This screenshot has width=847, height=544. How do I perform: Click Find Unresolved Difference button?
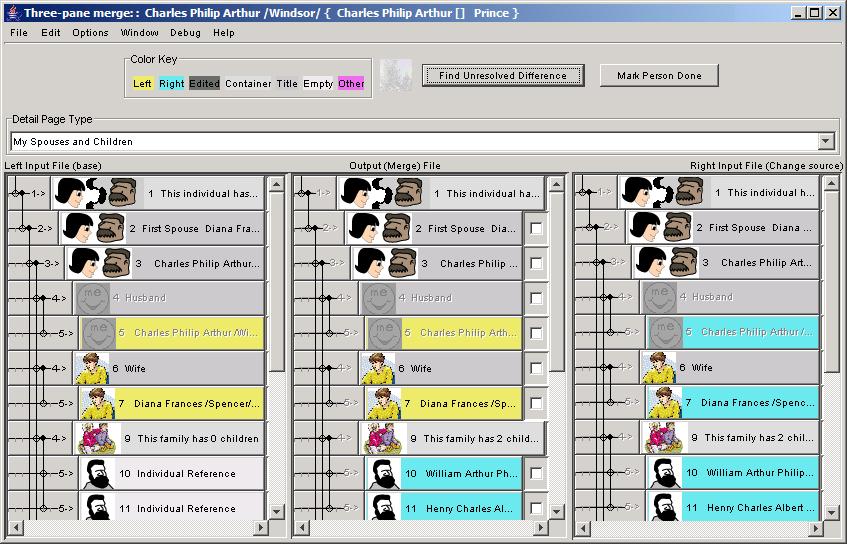(x=502, y=76)
